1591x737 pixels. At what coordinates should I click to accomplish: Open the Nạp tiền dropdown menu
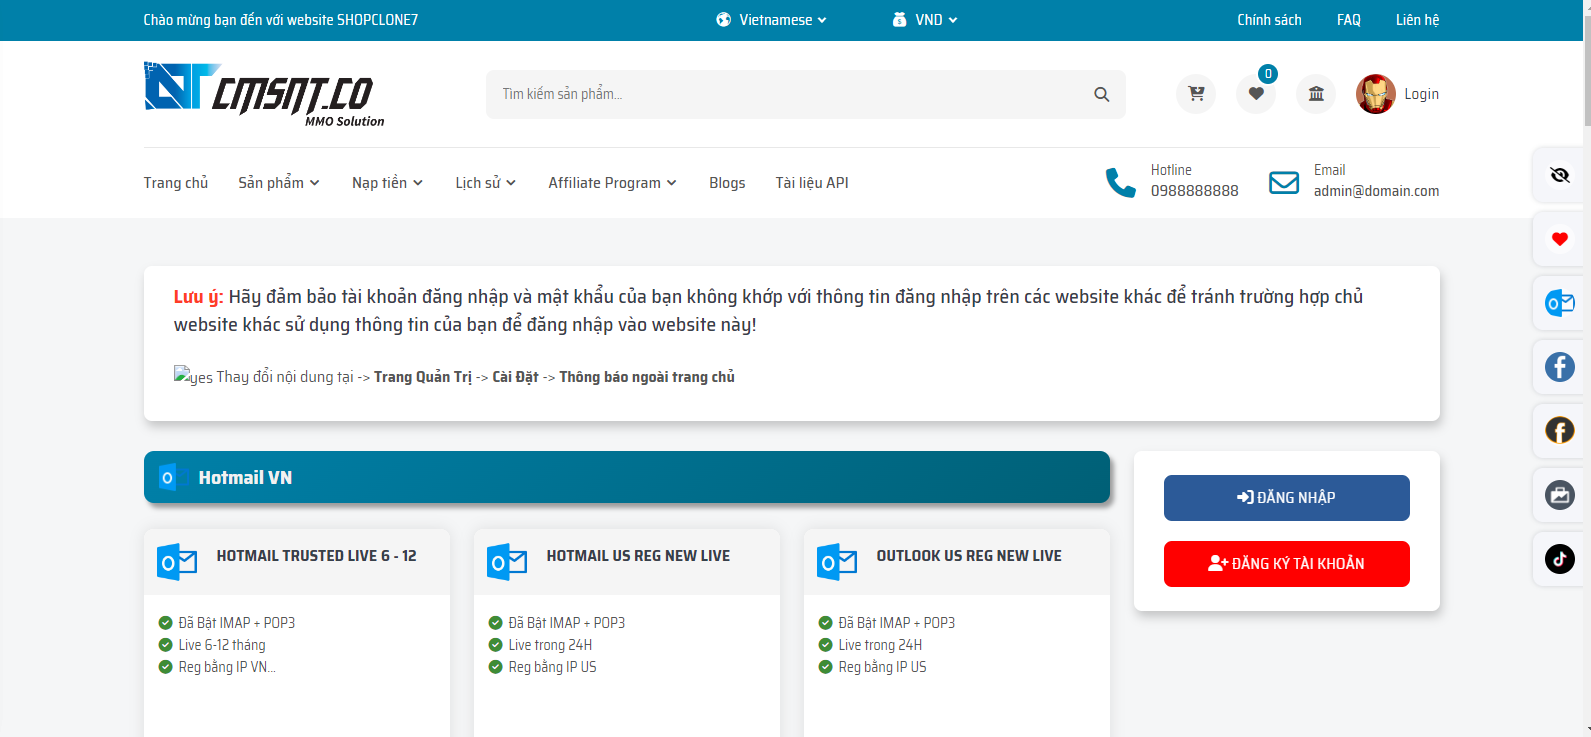click(387, 183)
